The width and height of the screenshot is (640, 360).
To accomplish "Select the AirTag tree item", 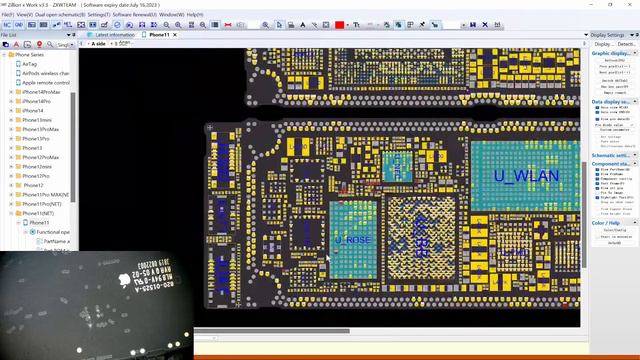I will pyautogui.click(x=29, y=64).
